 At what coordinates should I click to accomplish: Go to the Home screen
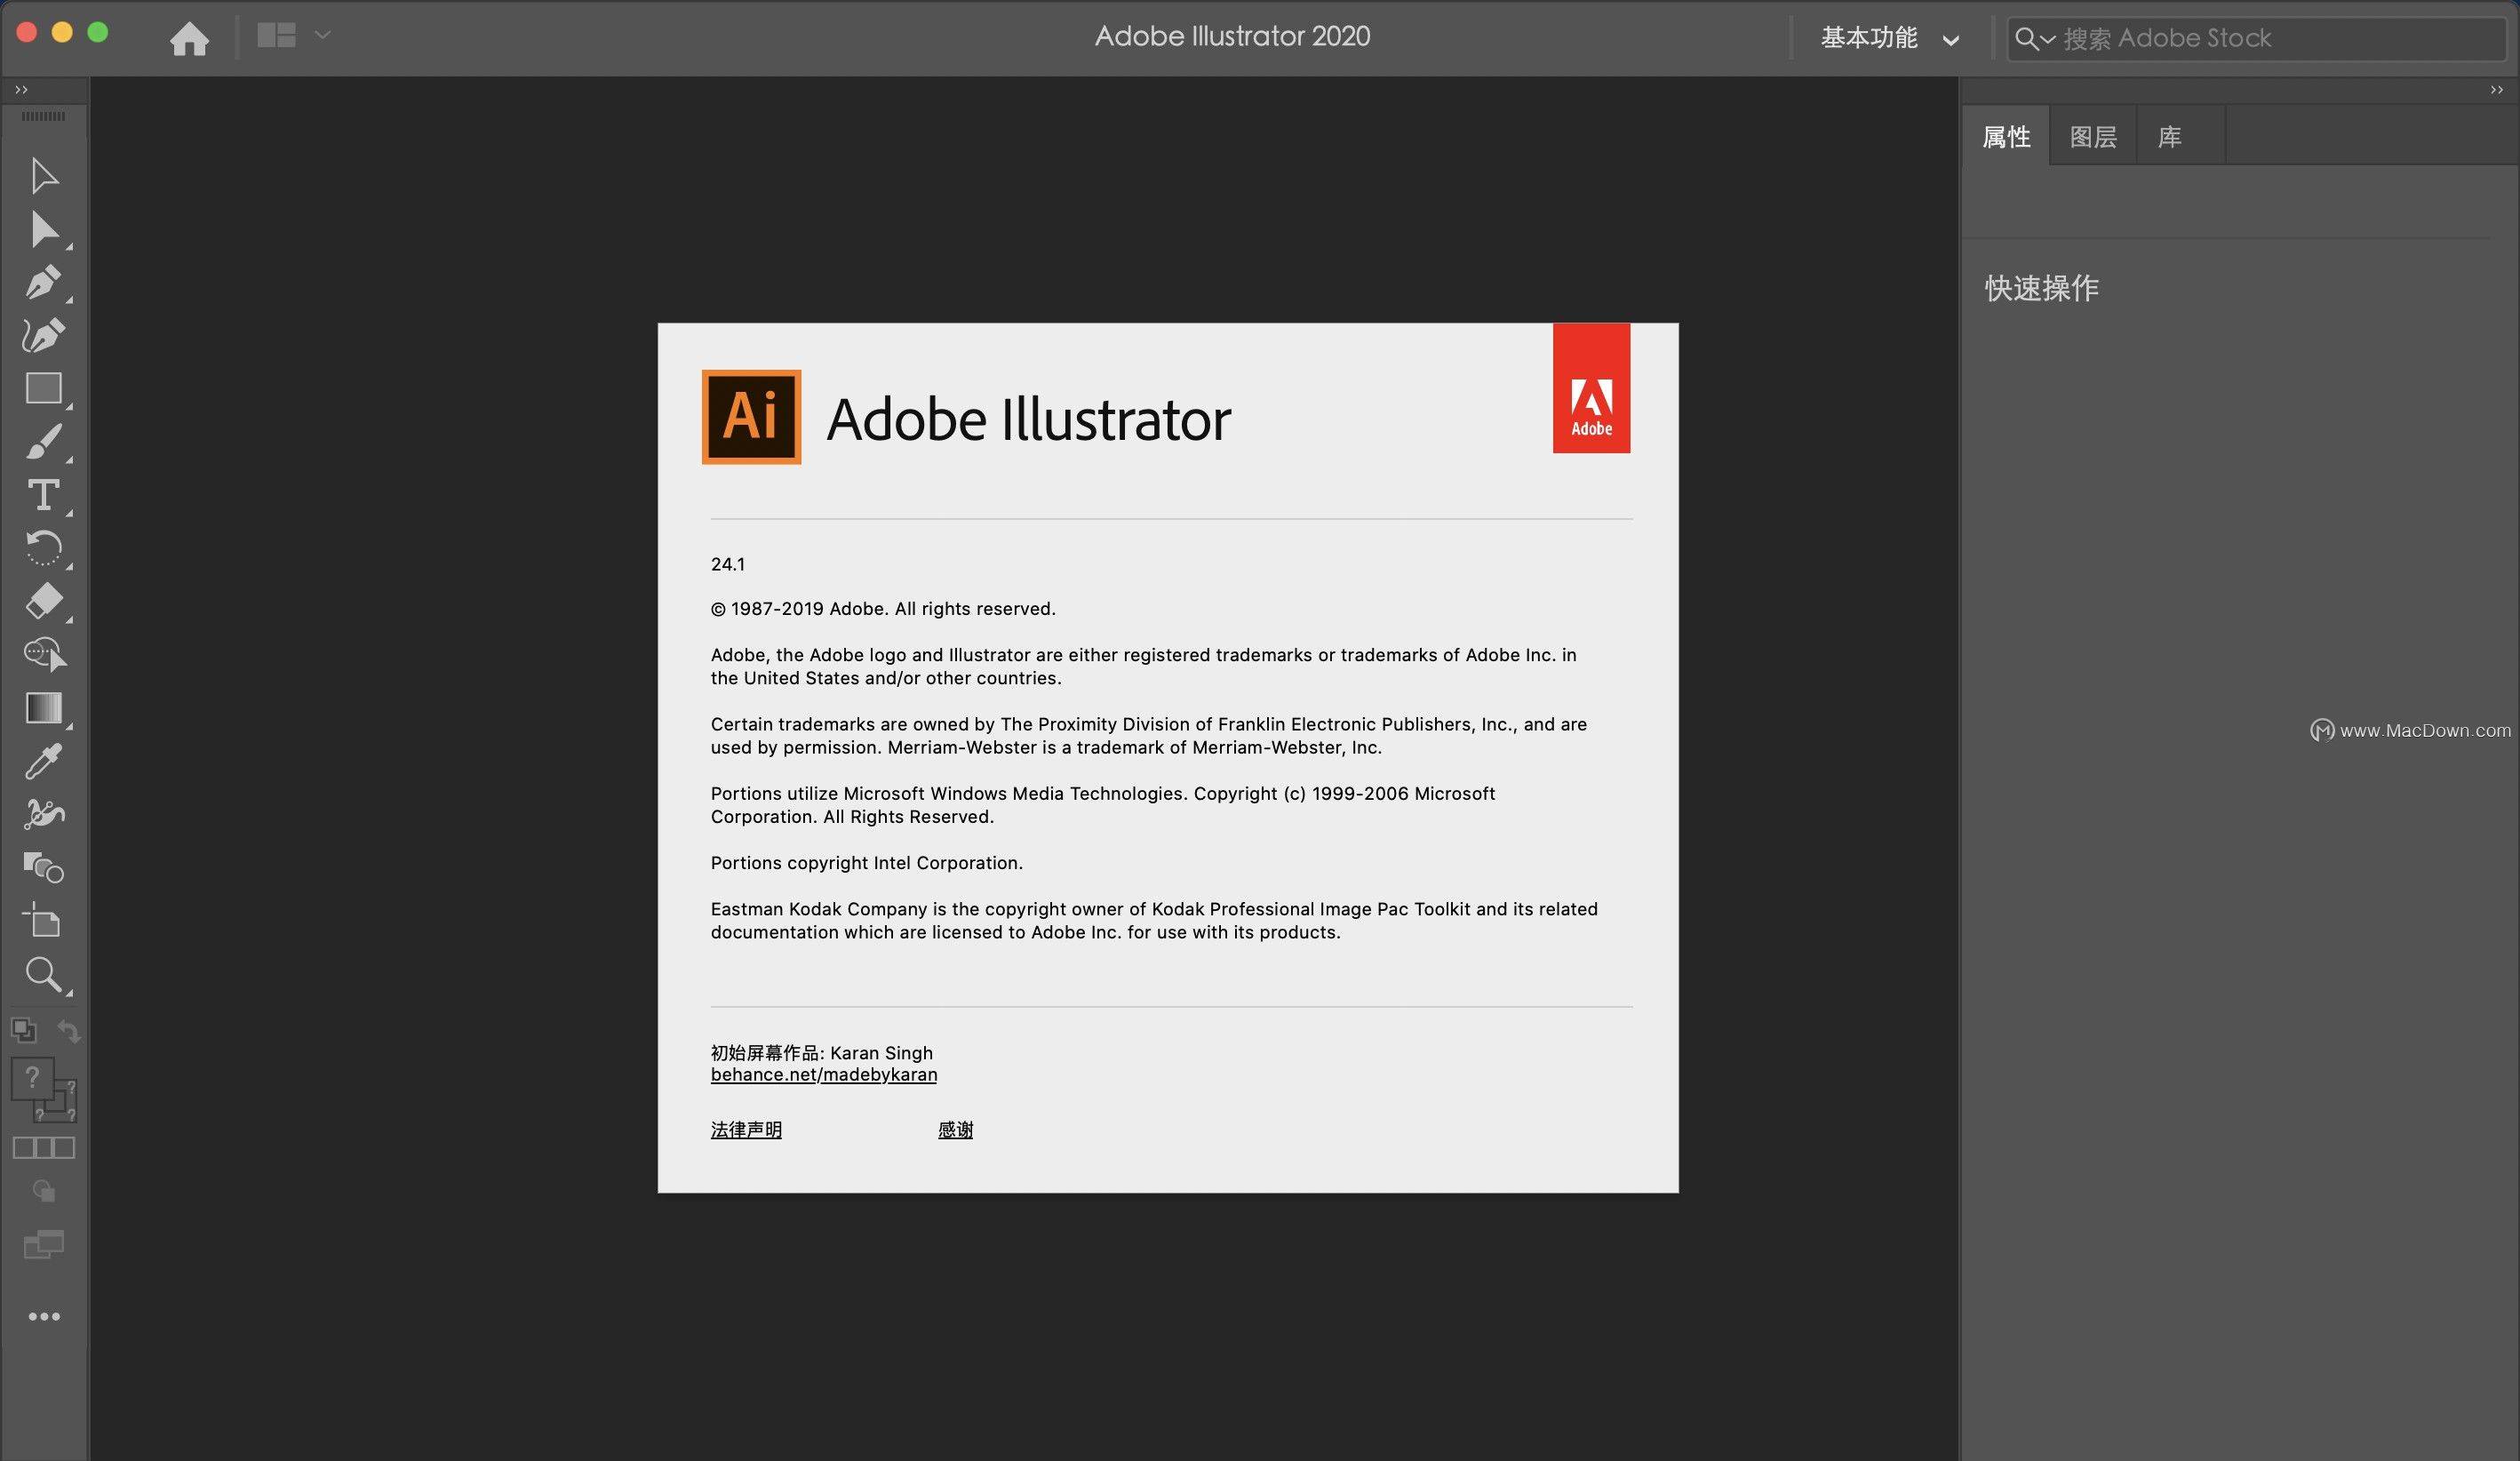189,38
